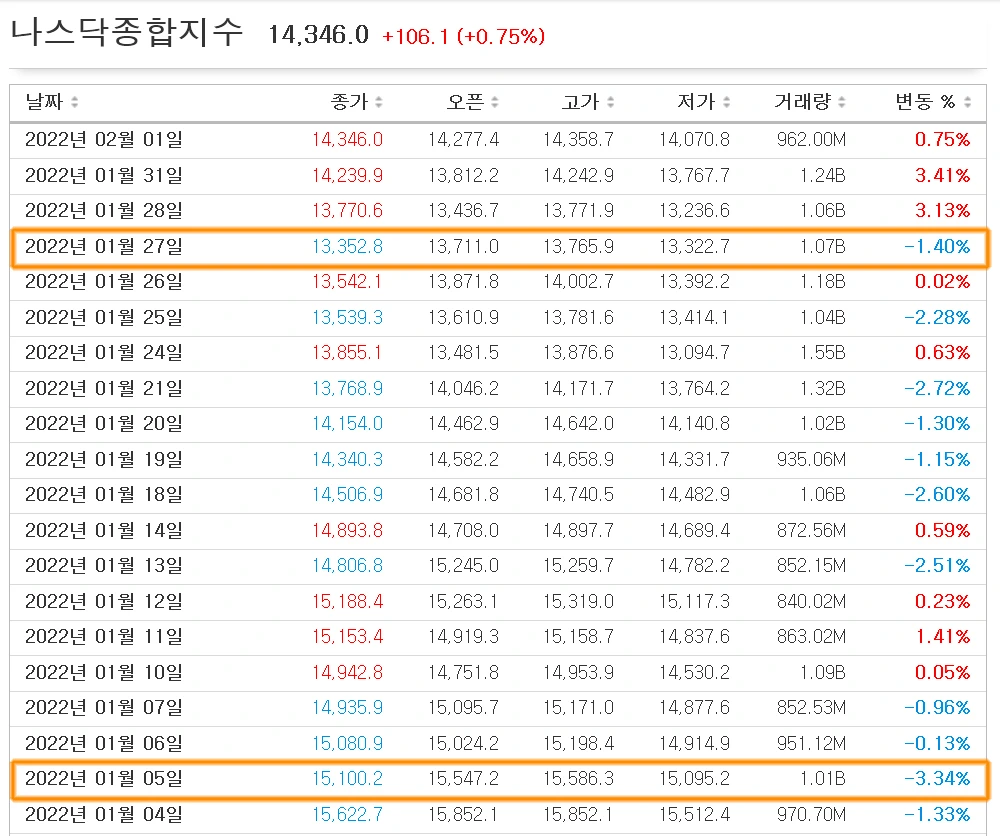Select the index value 14,346.0 in the header

[x=318, y=35]
